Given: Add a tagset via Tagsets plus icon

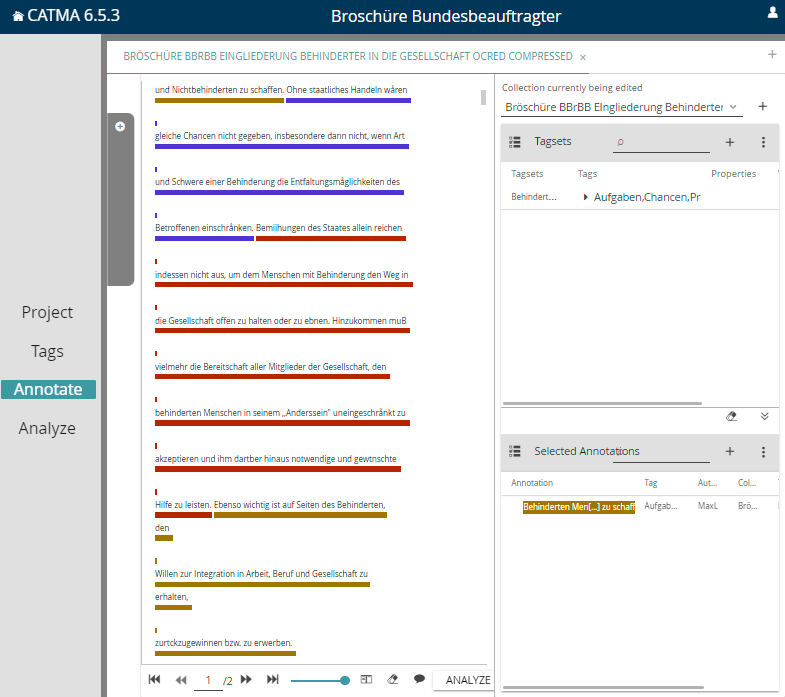Looking at the screenshot, I should click(730, 142).
